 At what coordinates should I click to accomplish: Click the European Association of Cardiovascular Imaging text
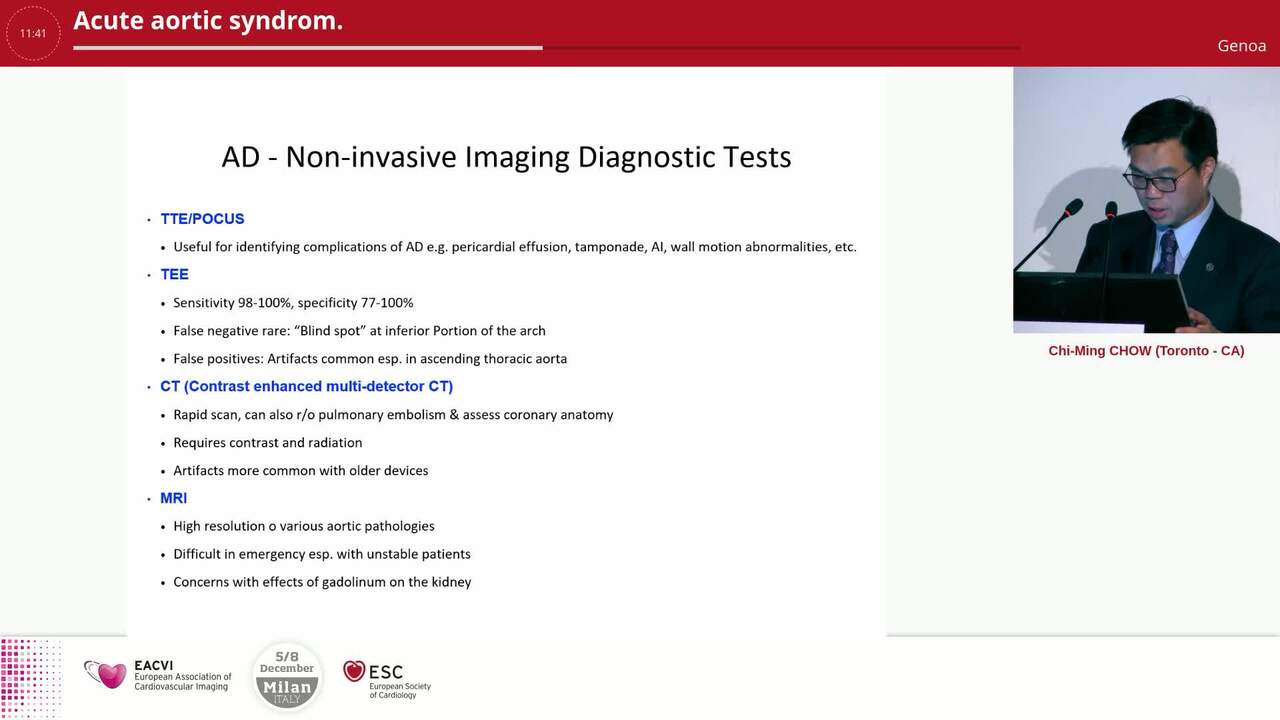[x=182, y=681]
